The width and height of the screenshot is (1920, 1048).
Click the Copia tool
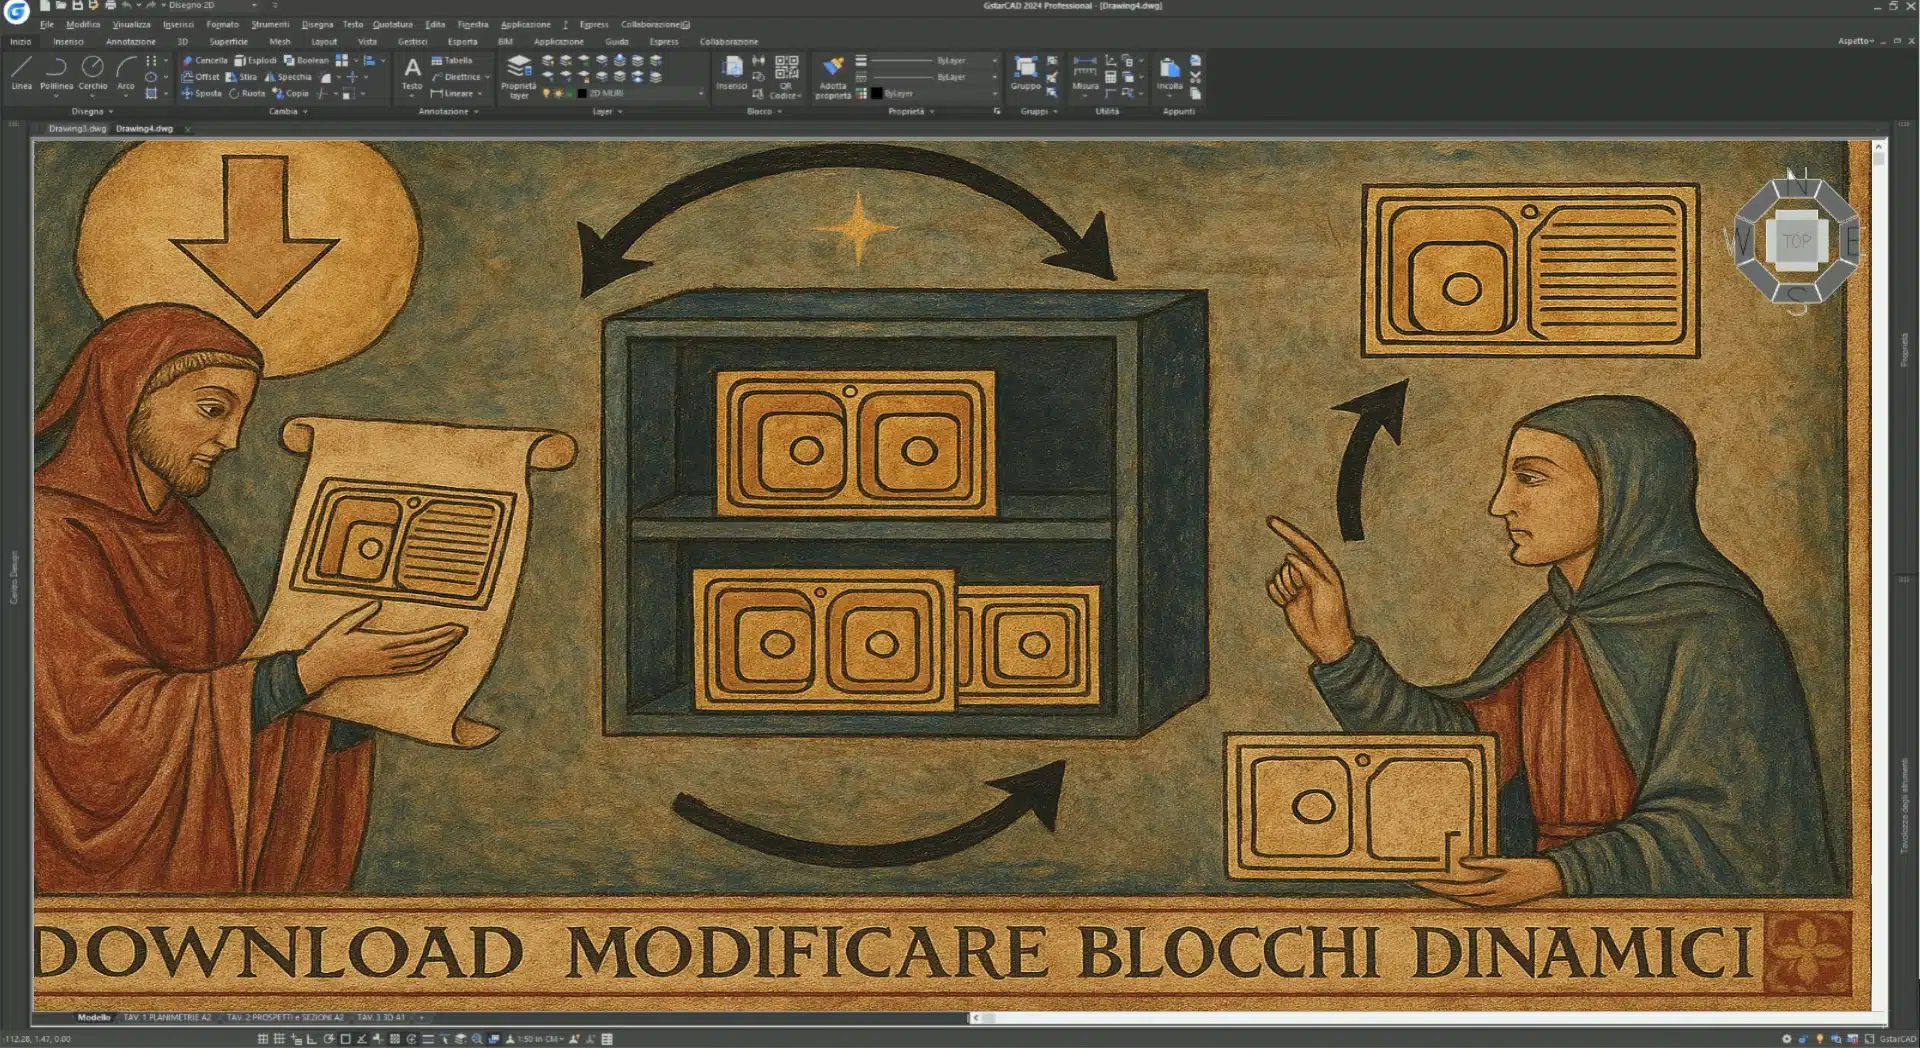tap(291, 94)
